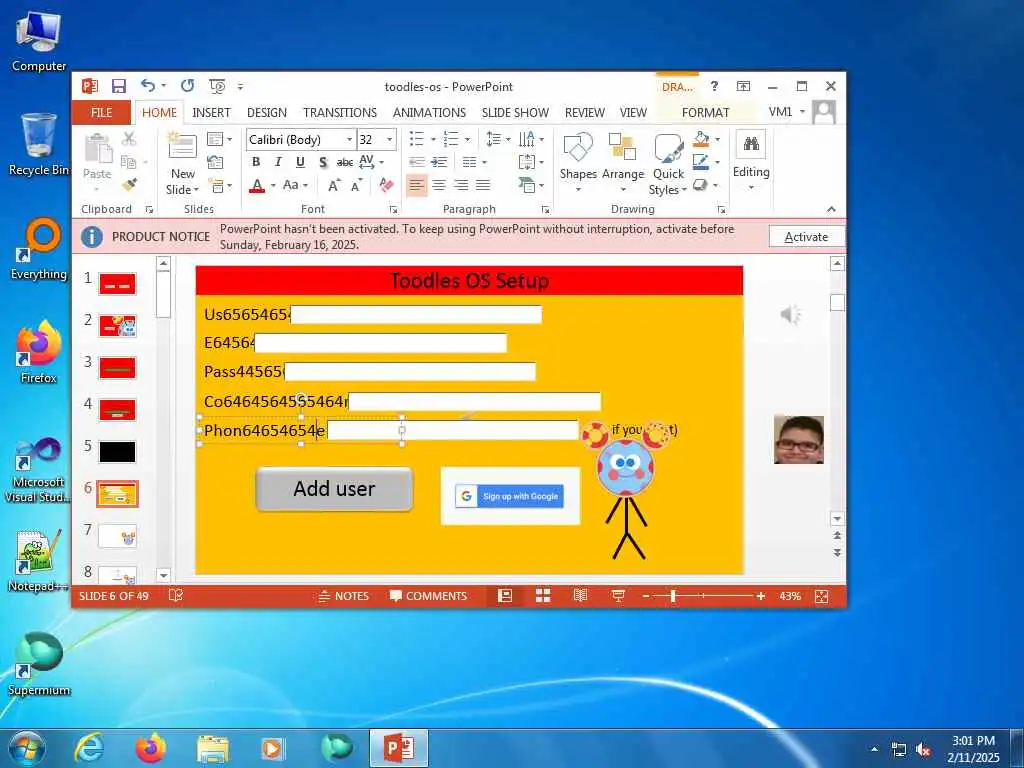Viewport: 1024px width, 768px height.
Task: Switch to the DESIGN tab
Action: (x=266, y=112)
